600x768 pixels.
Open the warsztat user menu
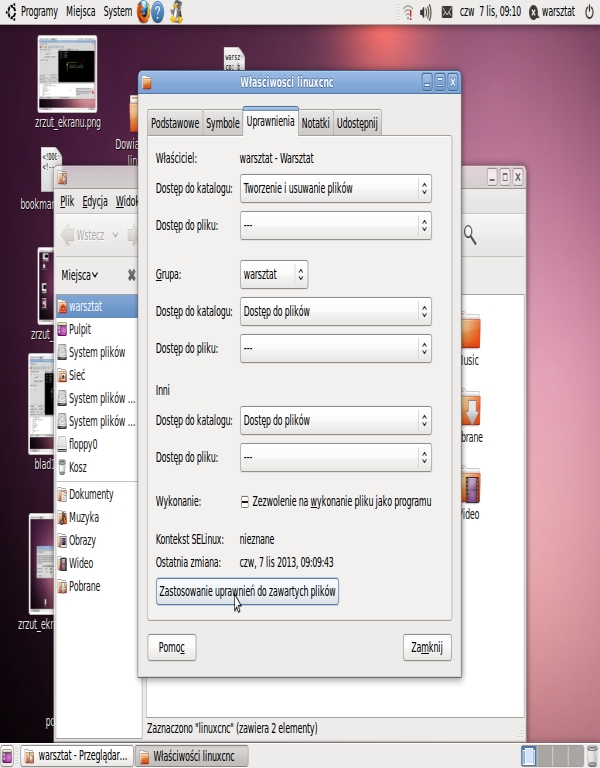click(x=552, y=11)
